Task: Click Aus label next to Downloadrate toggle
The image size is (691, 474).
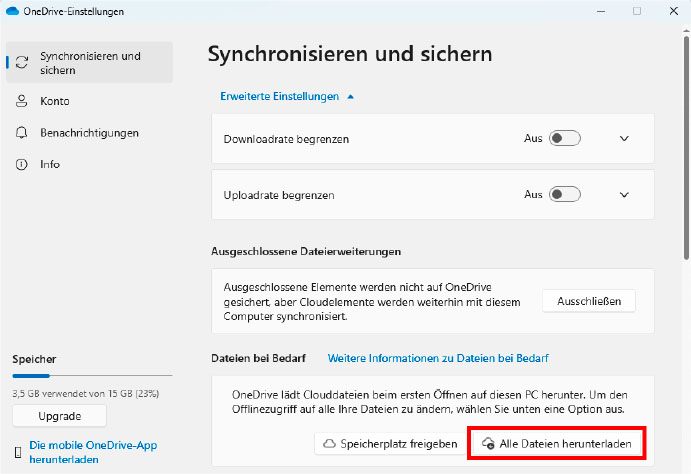Action: pyautogui.click(x=533, y=138)
